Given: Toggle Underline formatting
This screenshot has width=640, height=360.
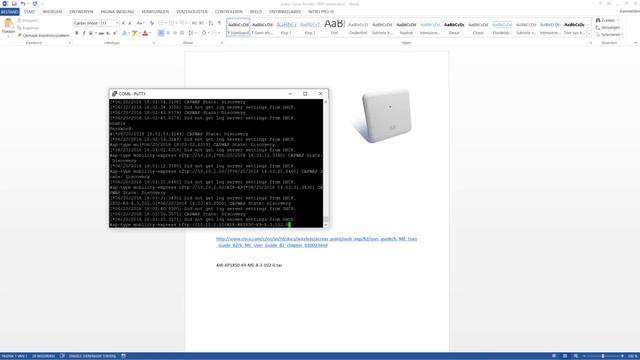Looking at the screenshot, I should click(91, 33).
